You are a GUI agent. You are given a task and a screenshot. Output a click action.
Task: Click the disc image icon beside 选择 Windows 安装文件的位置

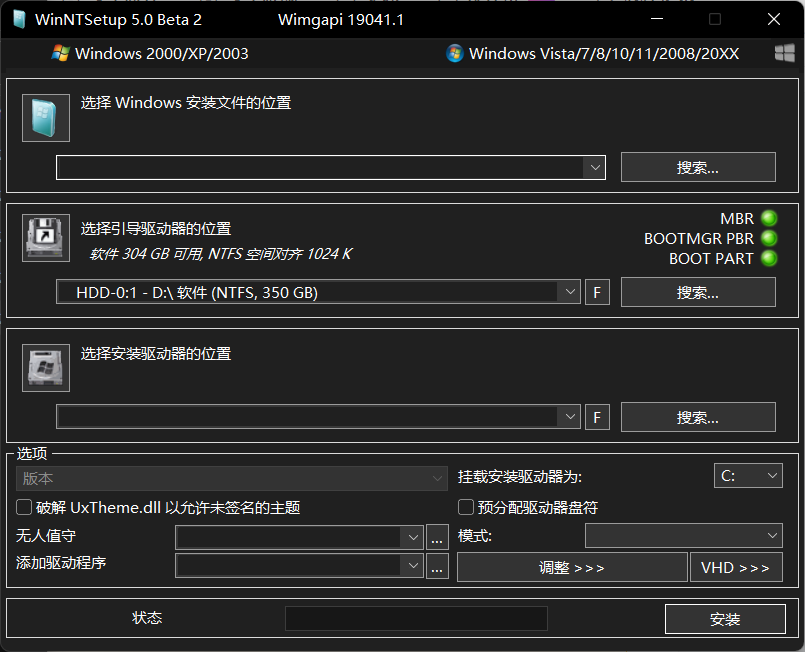(45, 117)
